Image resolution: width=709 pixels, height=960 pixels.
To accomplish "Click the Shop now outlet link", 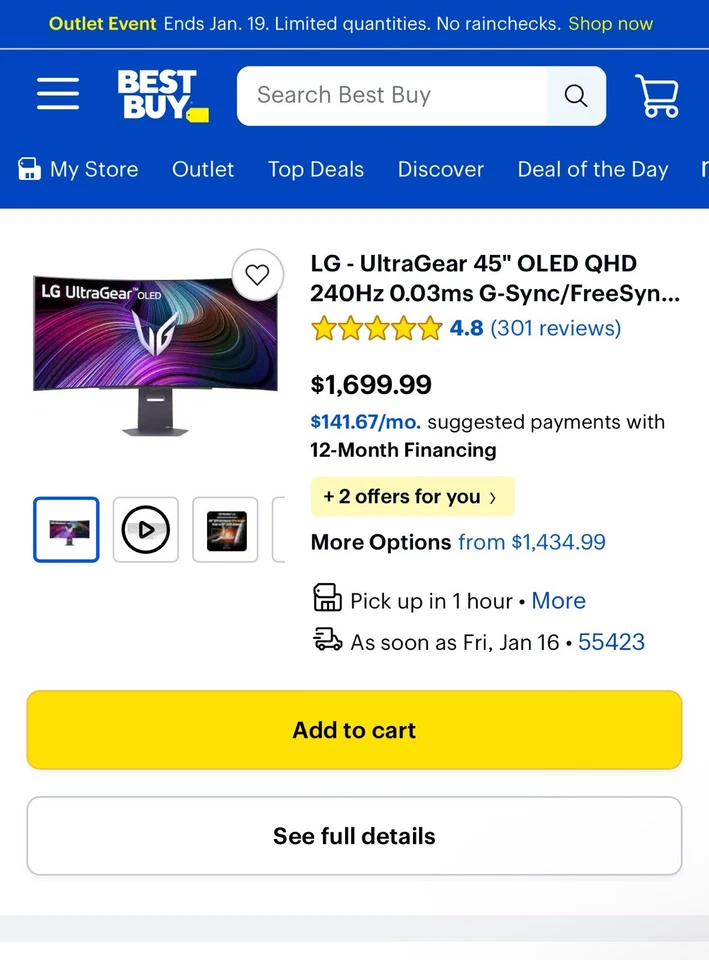I will (610, 23).
